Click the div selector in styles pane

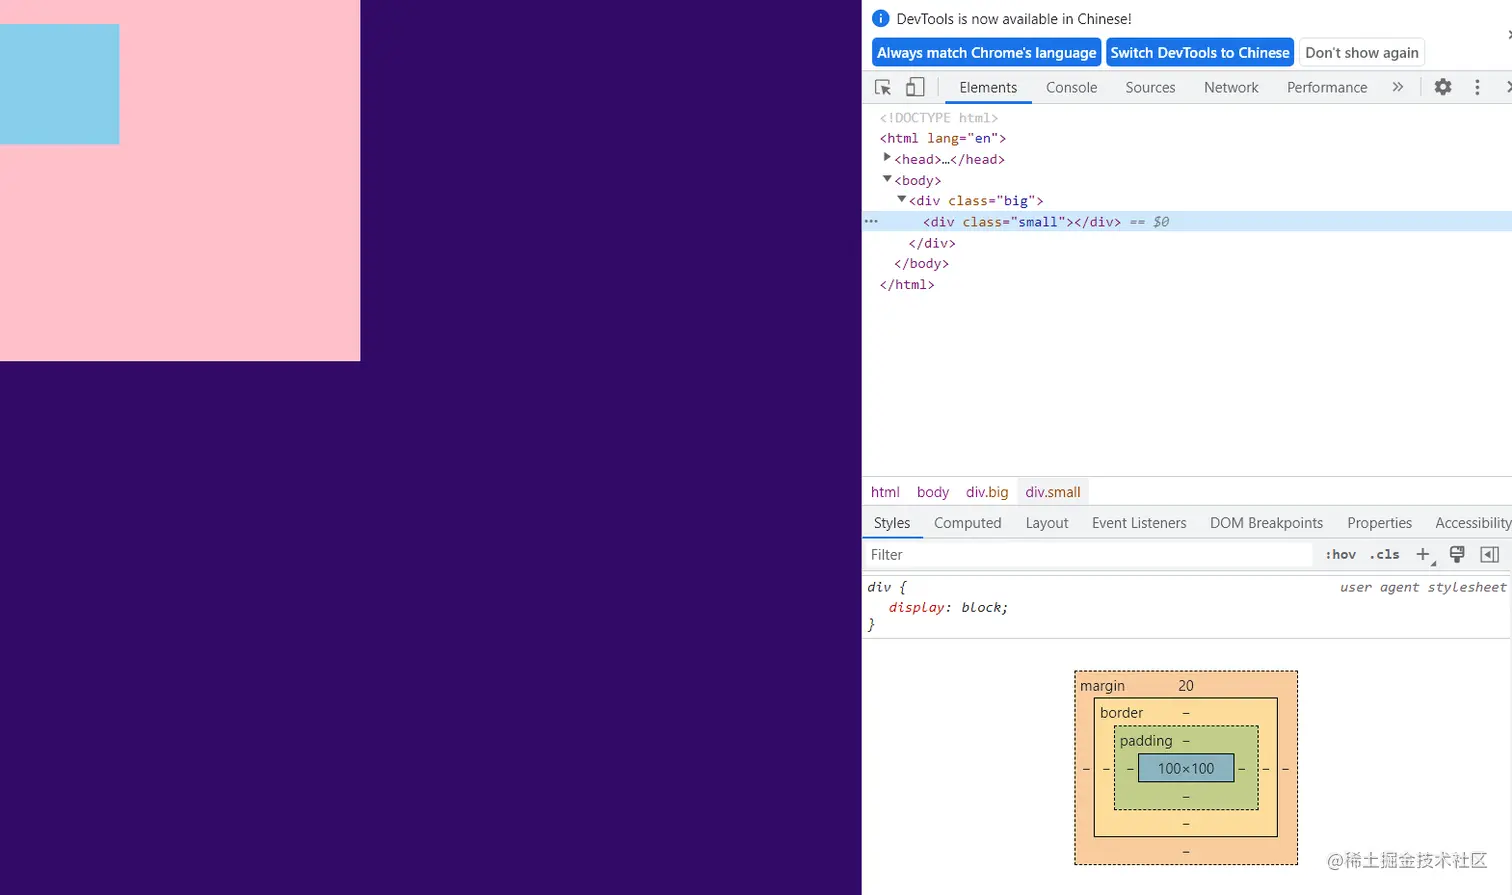(x=879, y=587)
